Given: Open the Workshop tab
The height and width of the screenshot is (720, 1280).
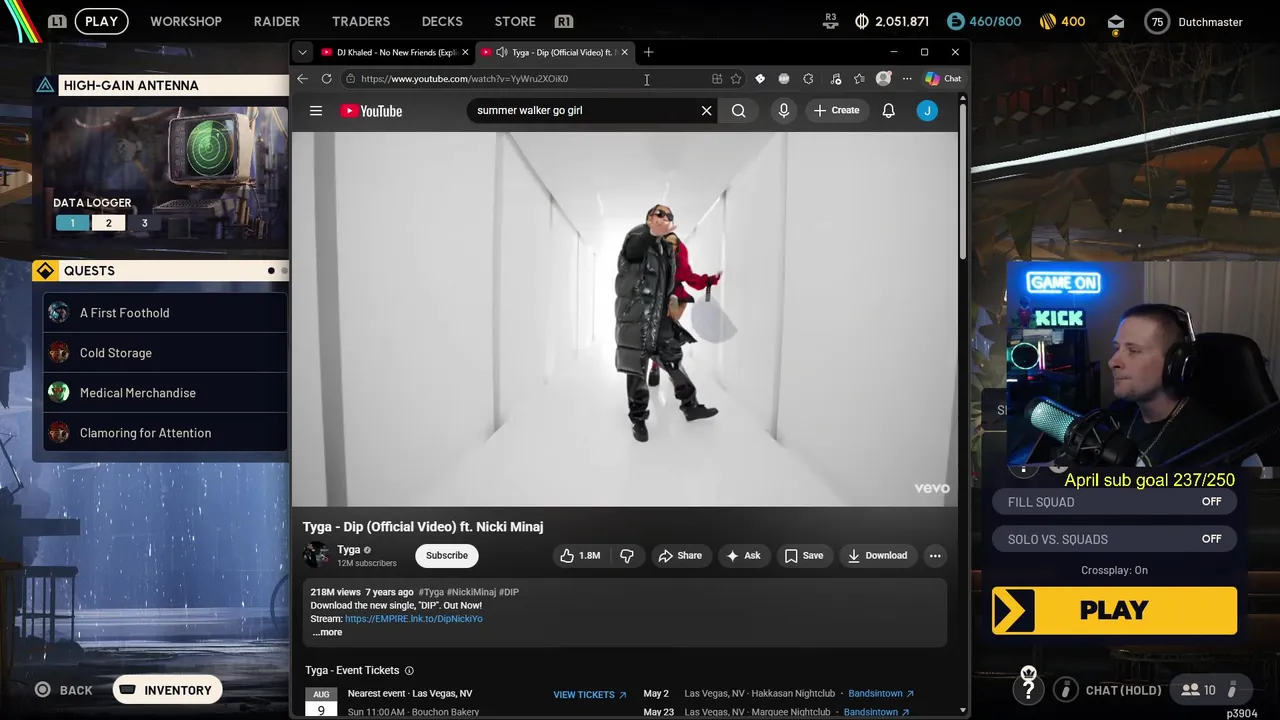Looking at the screenshot, I should point(186,21).
